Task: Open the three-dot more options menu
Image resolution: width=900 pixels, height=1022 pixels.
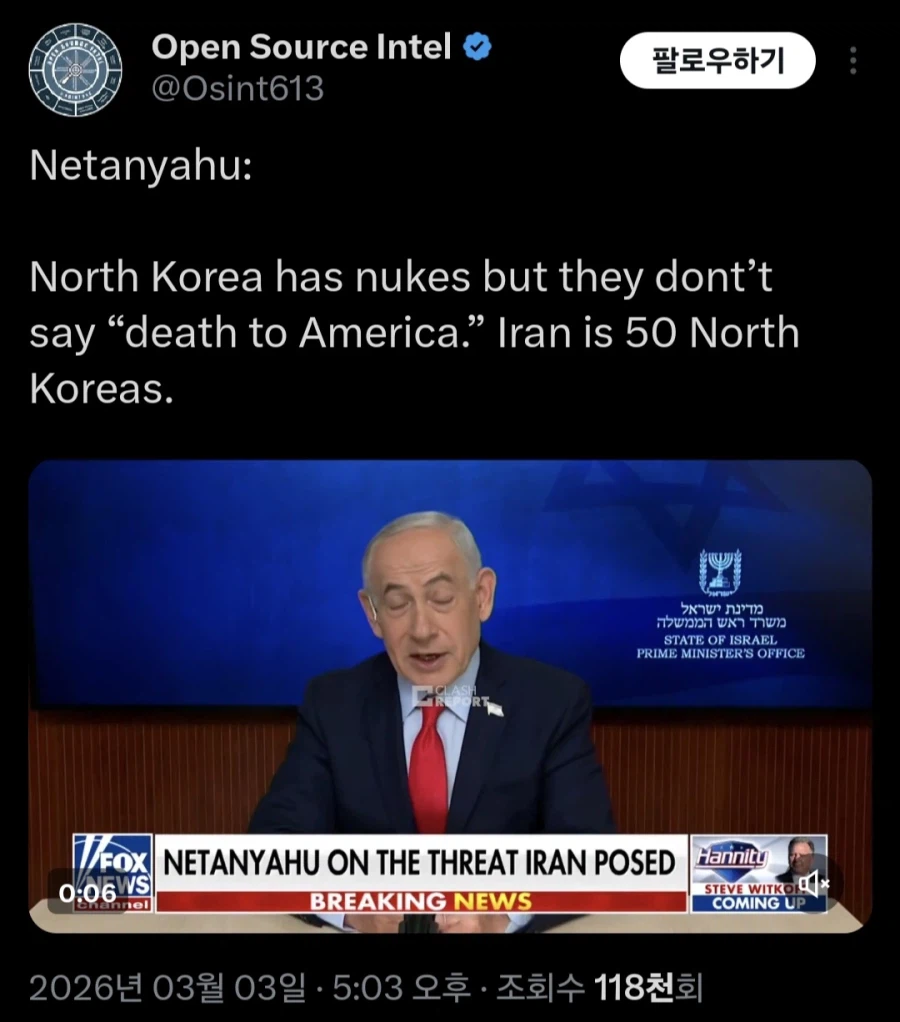Action: pyautogui.click(x=853, y=61)
